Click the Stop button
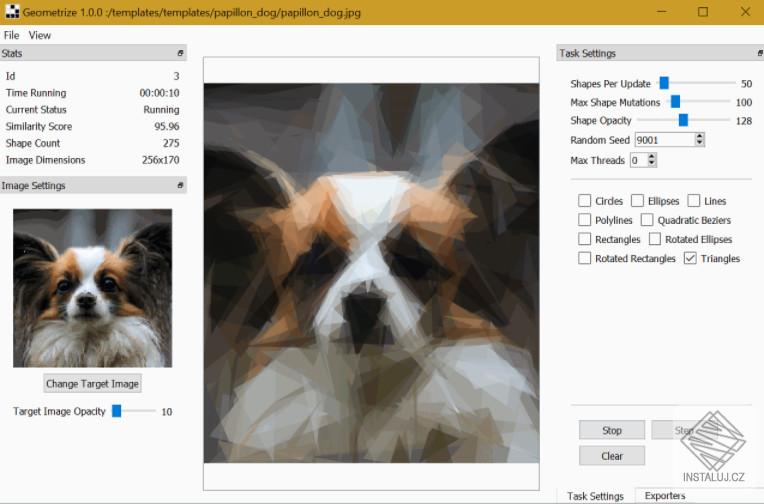764x504 pixels. coord(612,430)
